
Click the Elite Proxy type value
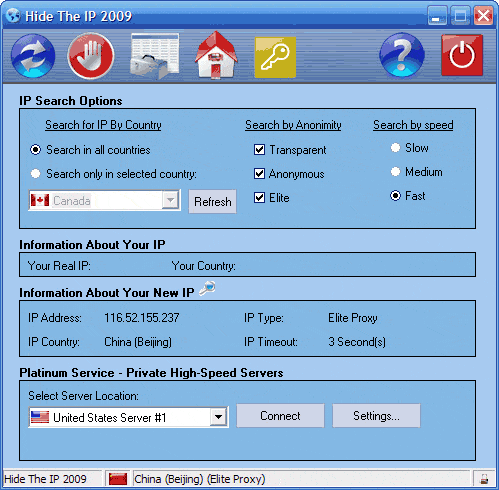pyautogui.click(x=353, y=318)
